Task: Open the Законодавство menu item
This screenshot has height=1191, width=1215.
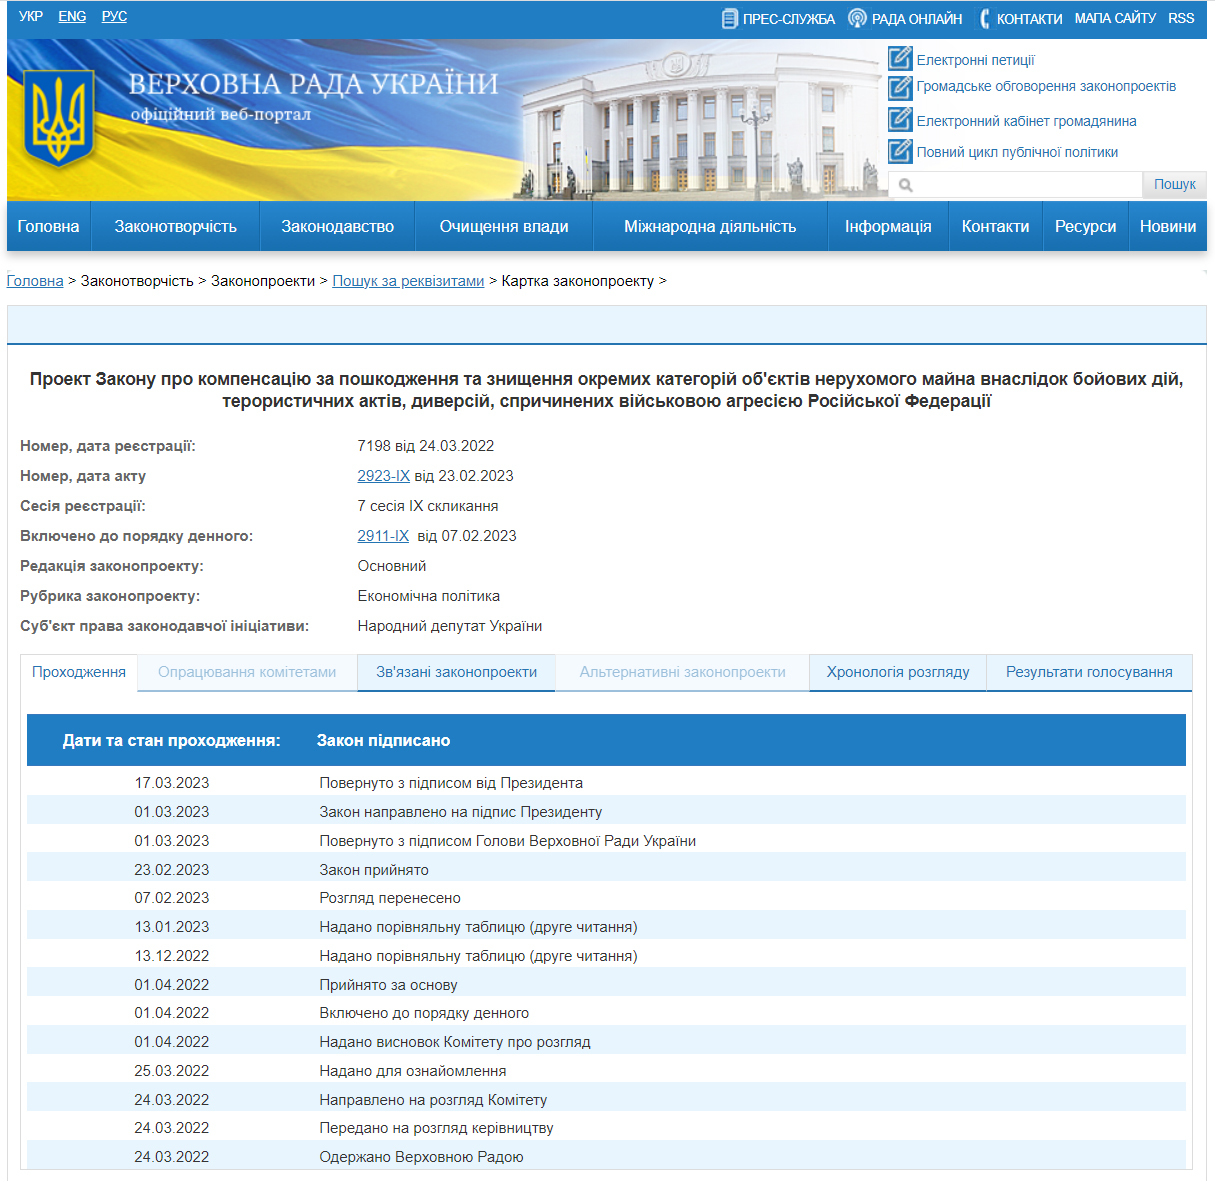Action: (x=337, y=226)
